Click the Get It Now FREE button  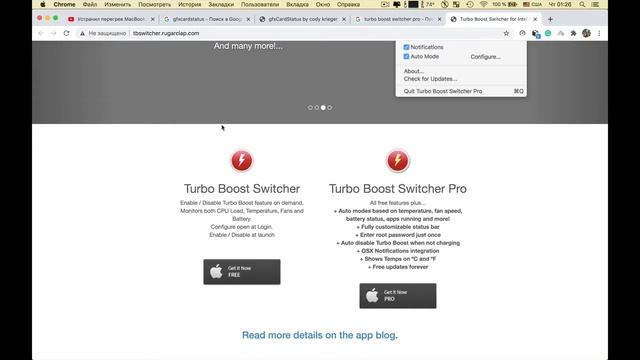coord(242,272)
